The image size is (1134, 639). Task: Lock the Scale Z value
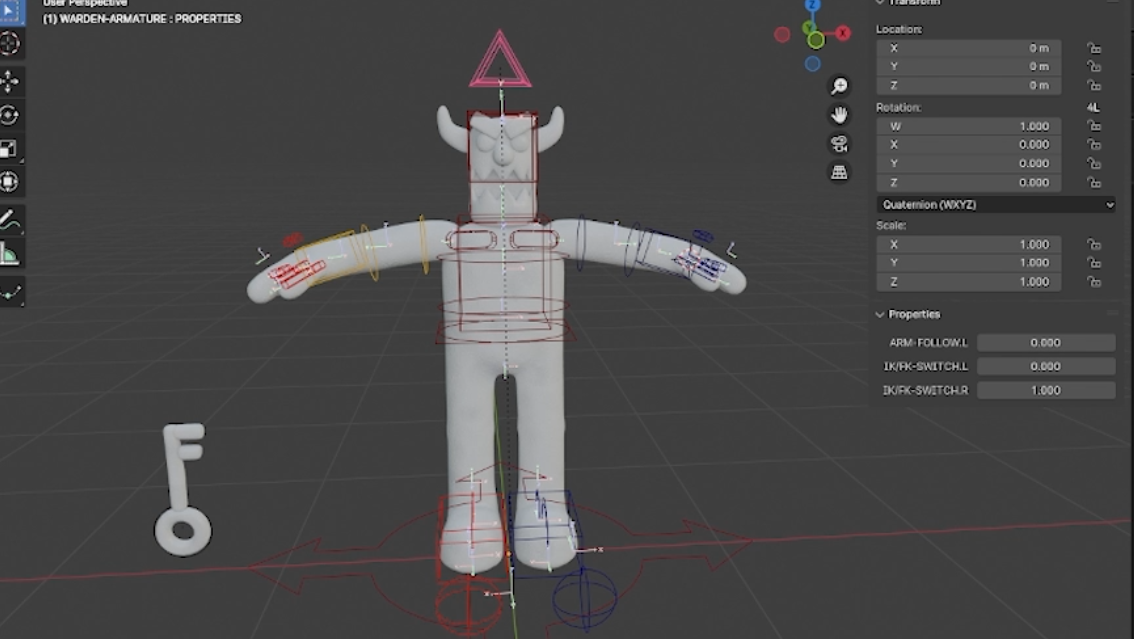click(x=1094, y=282)
